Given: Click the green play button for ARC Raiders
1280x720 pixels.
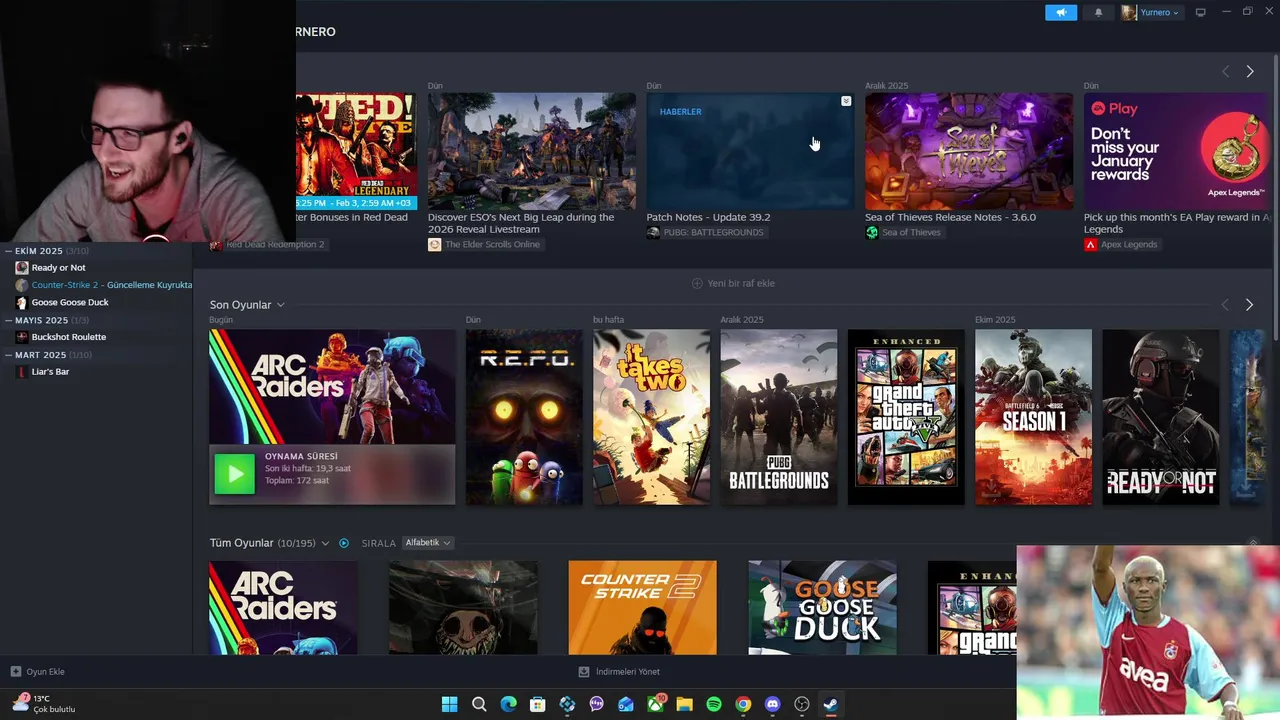Looking at the screenshot, I should [235, 474].
